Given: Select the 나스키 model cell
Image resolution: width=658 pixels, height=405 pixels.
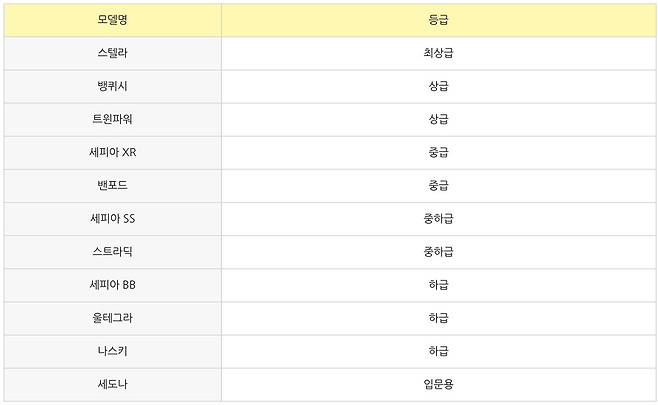Looking at the screenshot, I should pyautogui.click(x=112, y=350).
